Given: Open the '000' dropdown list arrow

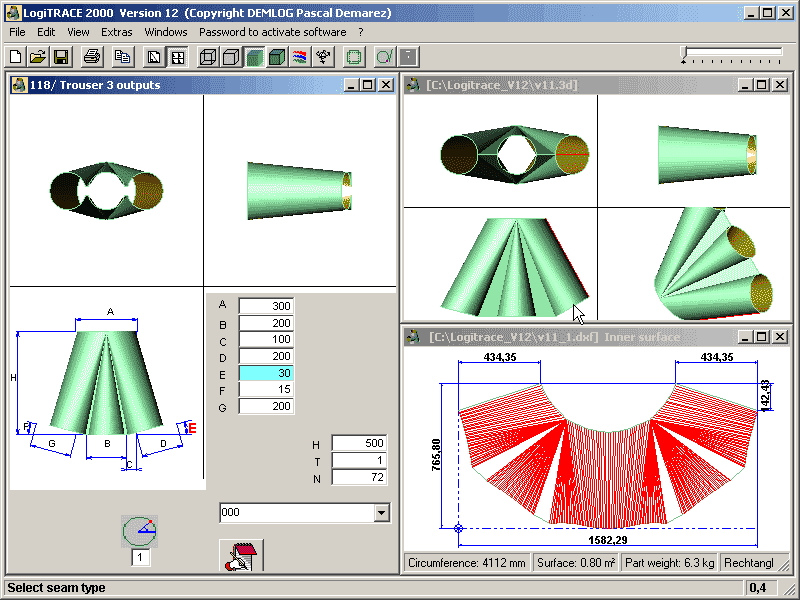Looking at the screenshot, I should tap(381, 513).
